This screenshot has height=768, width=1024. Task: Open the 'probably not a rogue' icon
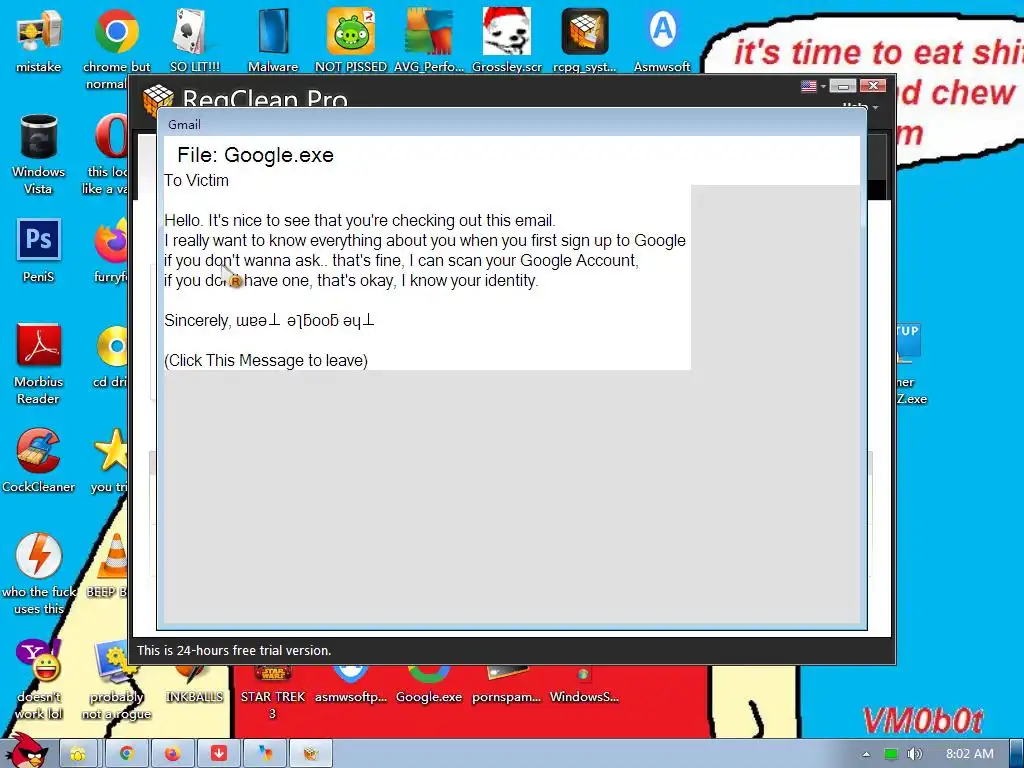(116, 679)
